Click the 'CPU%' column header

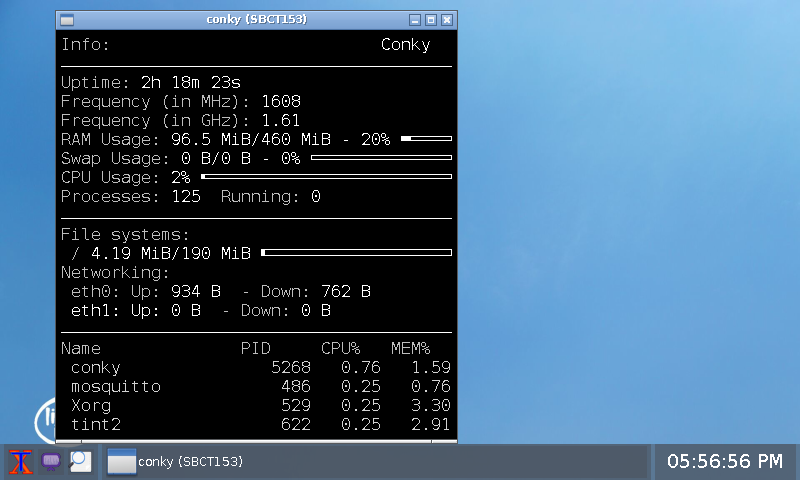340,348
